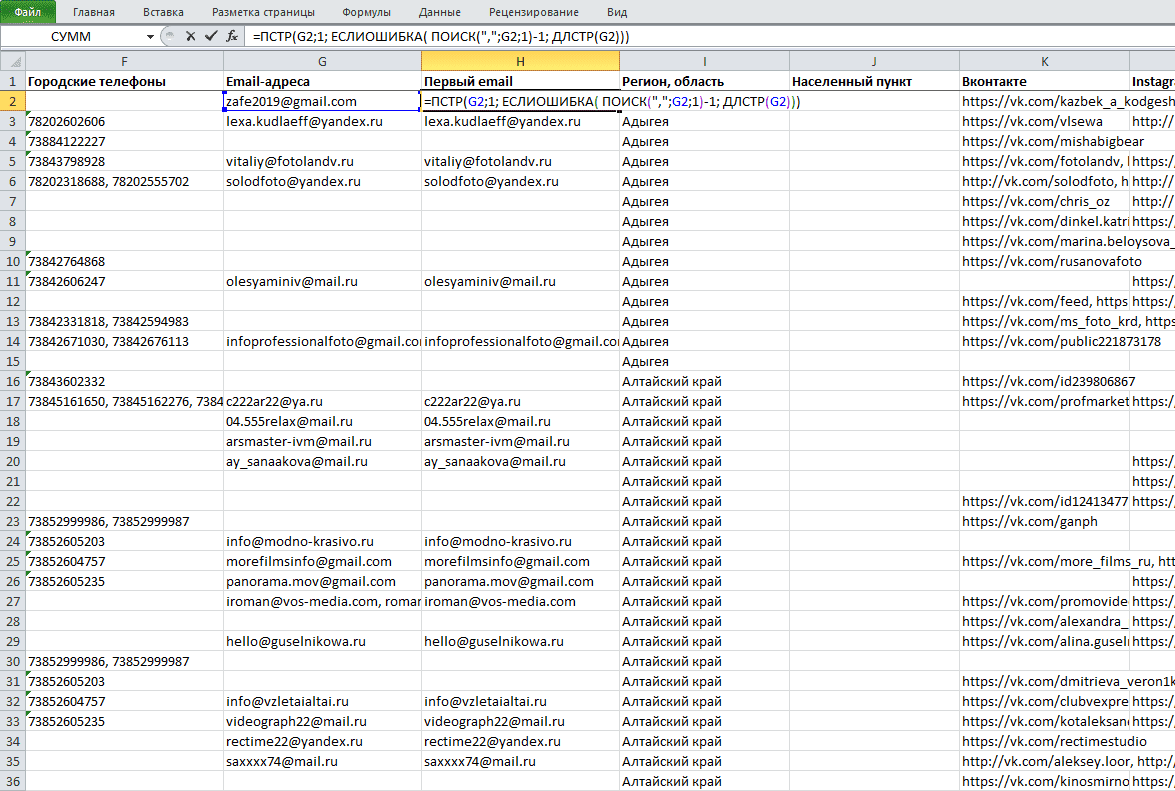Viewport: 1175px width, 791px height.
Task: Cancel formula entry with the X icon
Action: pyautogui.click(x=190, y=36)
